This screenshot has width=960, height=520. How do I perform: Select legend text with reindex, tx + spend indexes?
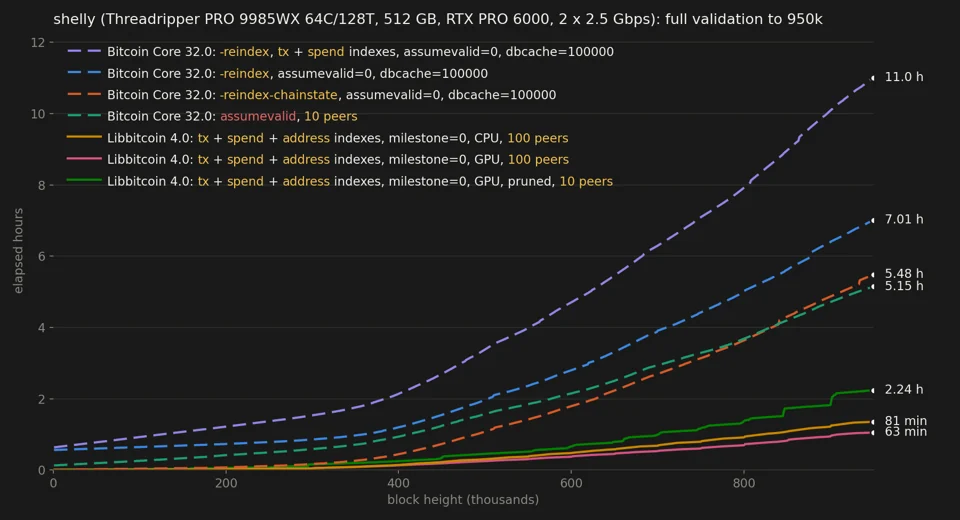[x=360, y=52]
